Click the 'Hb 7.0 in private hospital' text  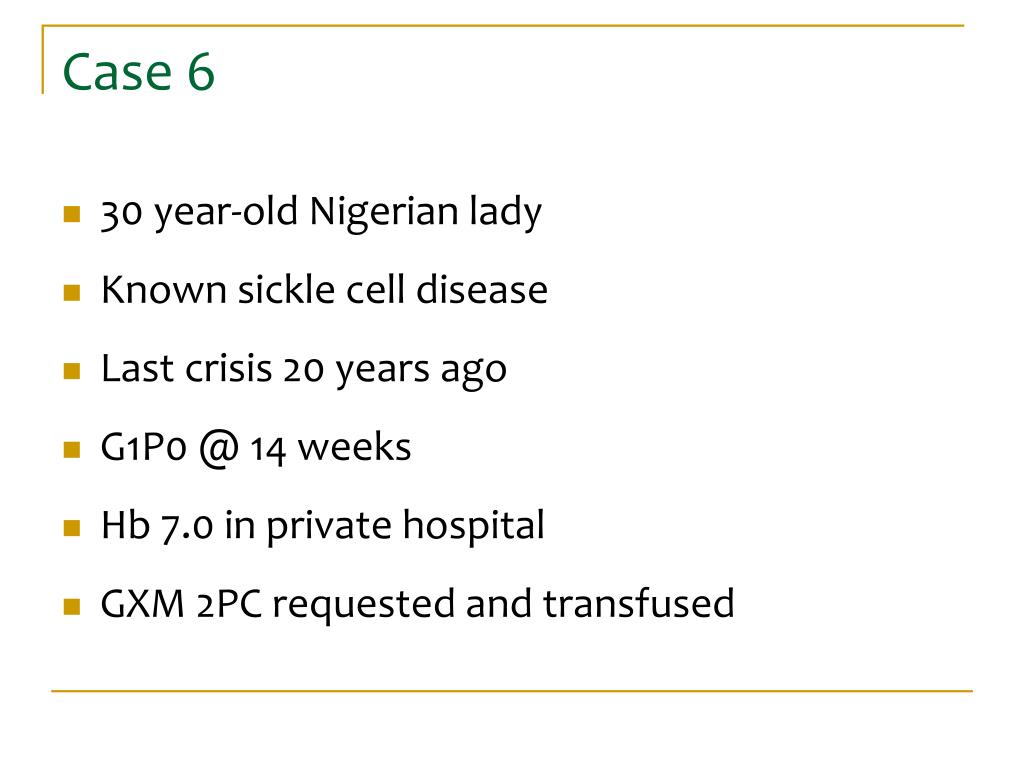click(323, 526)
